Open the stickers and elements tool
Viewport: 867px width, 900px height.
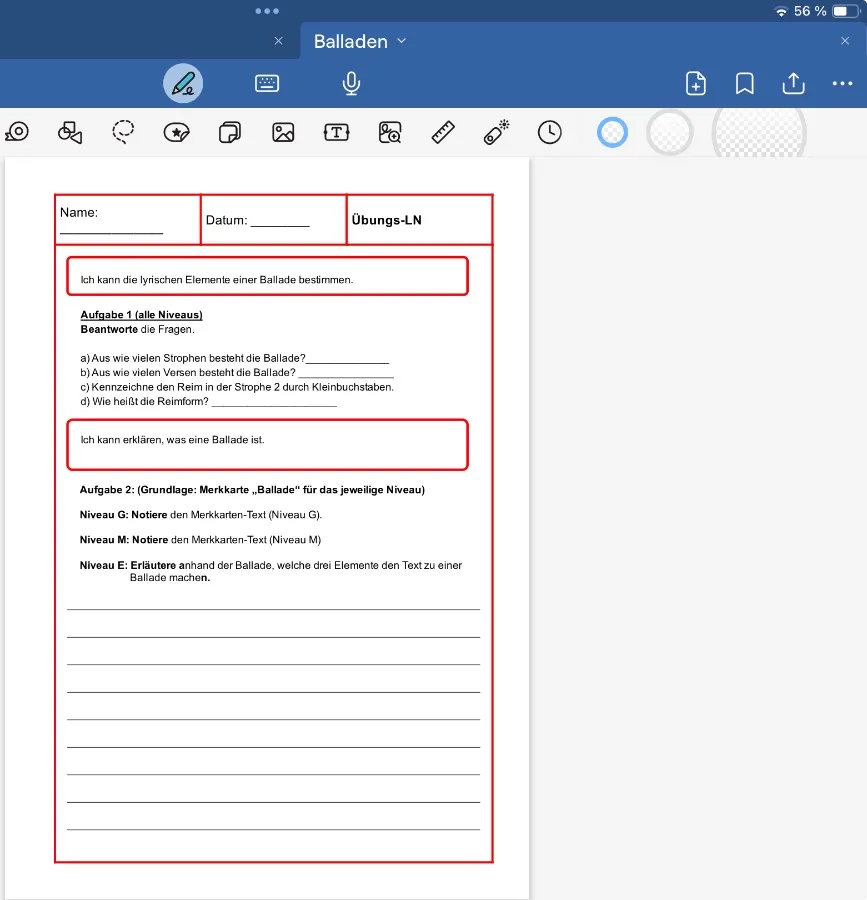[x=177, y=132]
